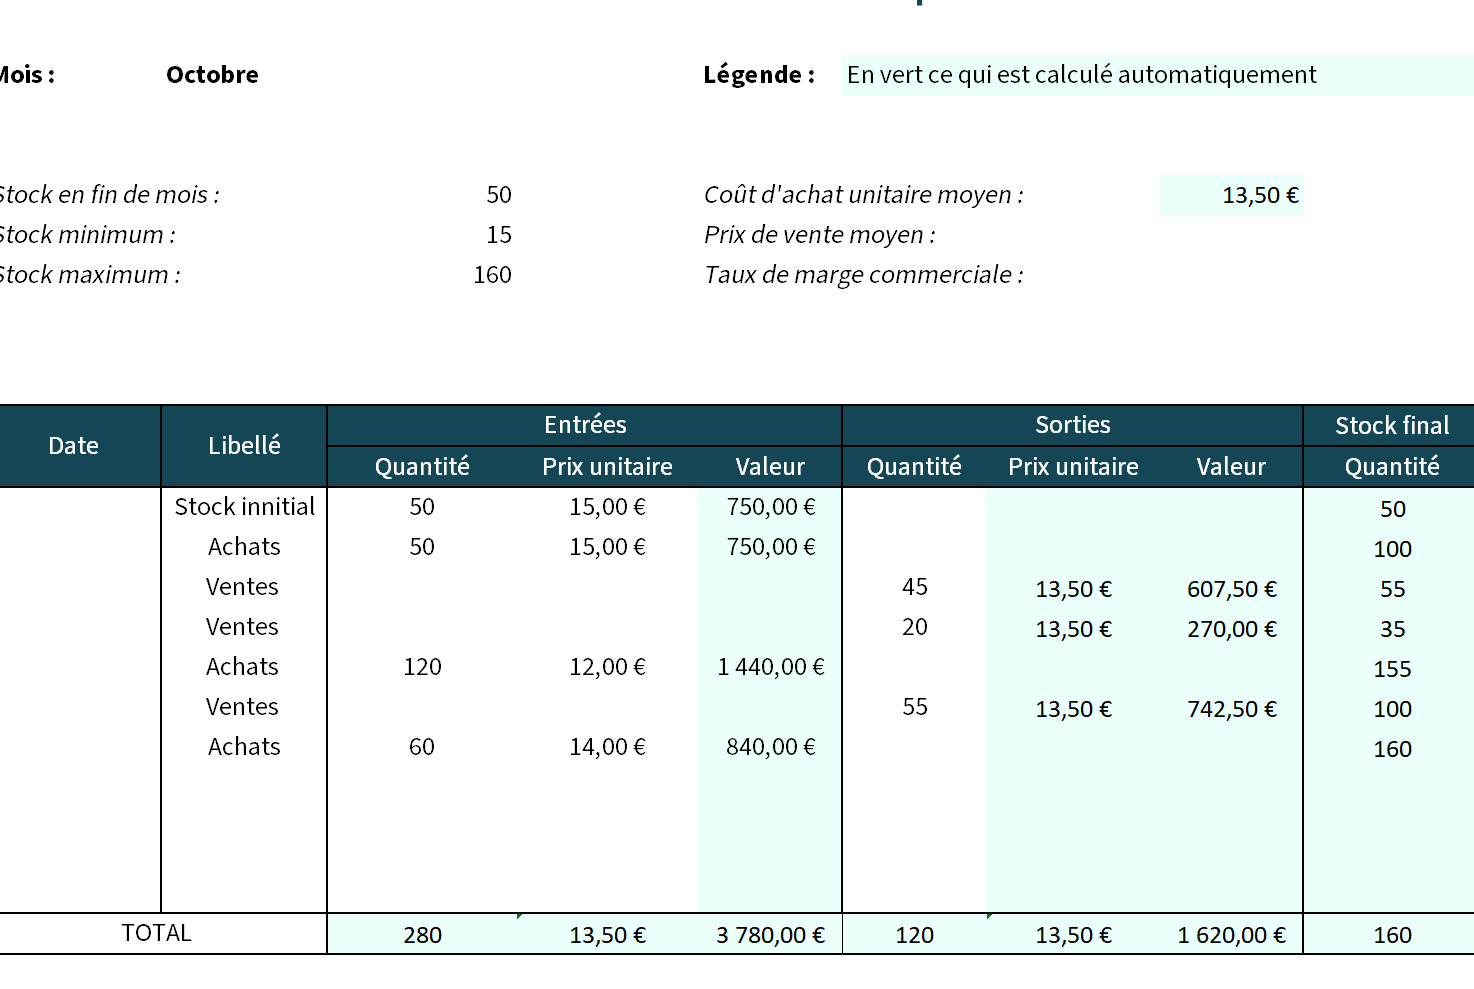Select the Coût d'achat unitaire moyen cell 13,50 €
Viewport: 1474px width, 989px height.
tap(1231, 195)
